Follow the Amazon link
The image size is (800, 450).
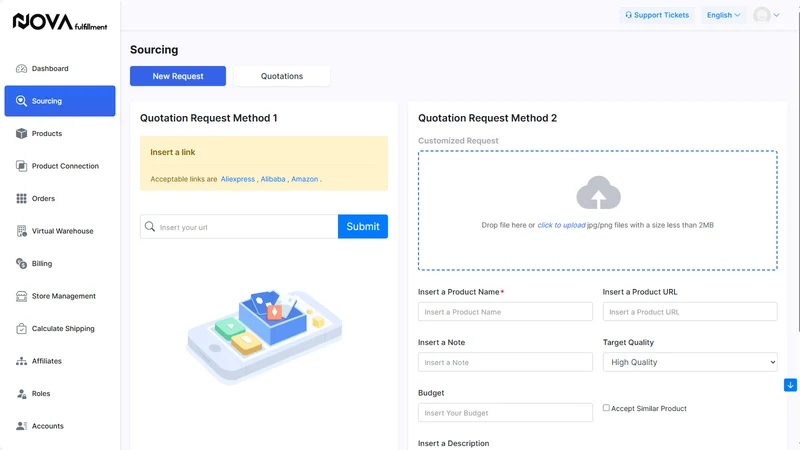pos(305,179)
